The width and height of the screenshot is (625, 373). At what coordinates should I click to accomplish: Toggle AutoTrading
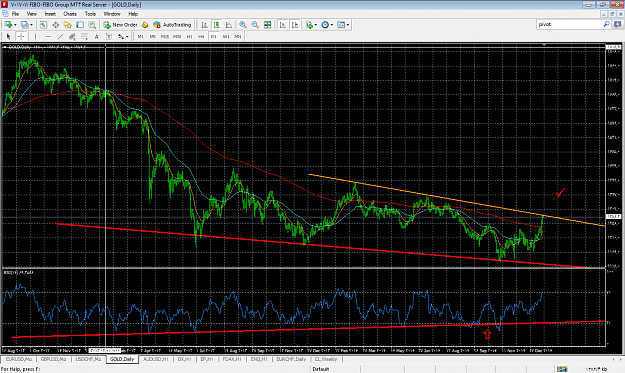173,25
